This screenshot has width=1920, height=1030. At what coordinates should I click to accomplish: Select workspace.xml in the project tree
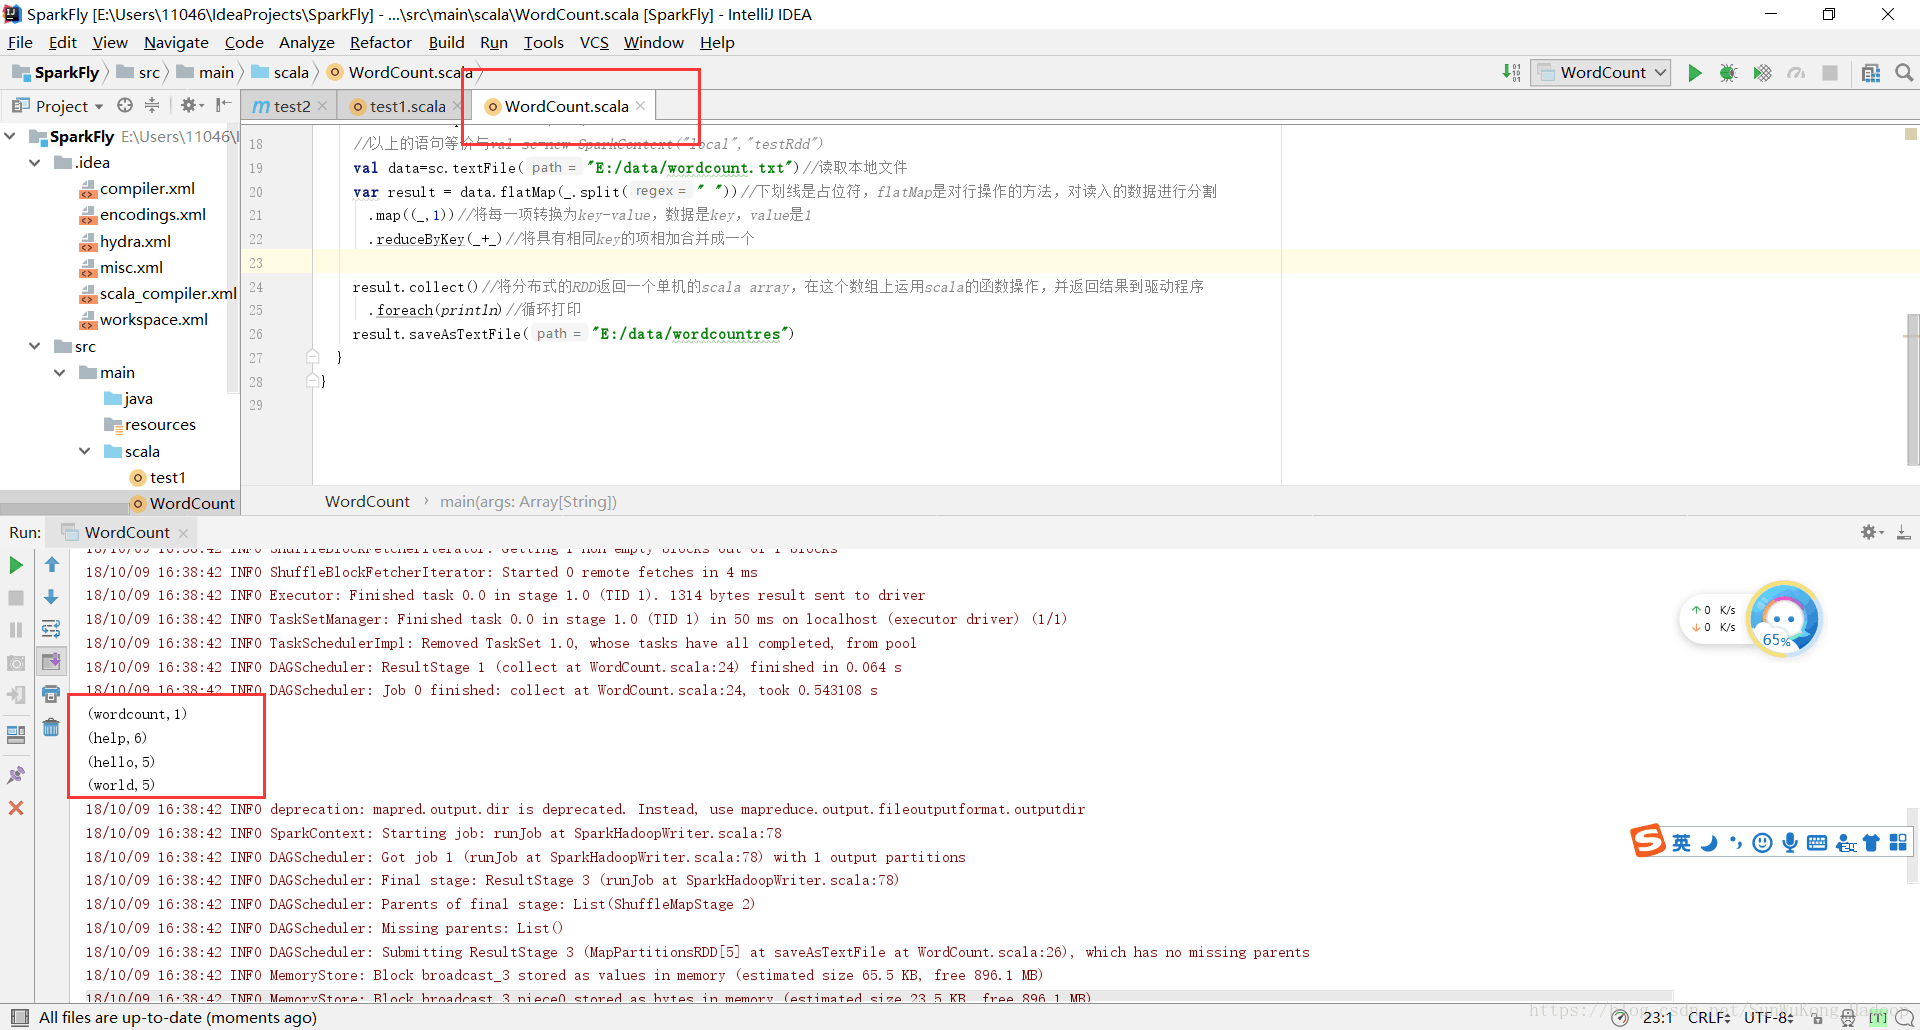pyautogui.click(x=153, y=319)
